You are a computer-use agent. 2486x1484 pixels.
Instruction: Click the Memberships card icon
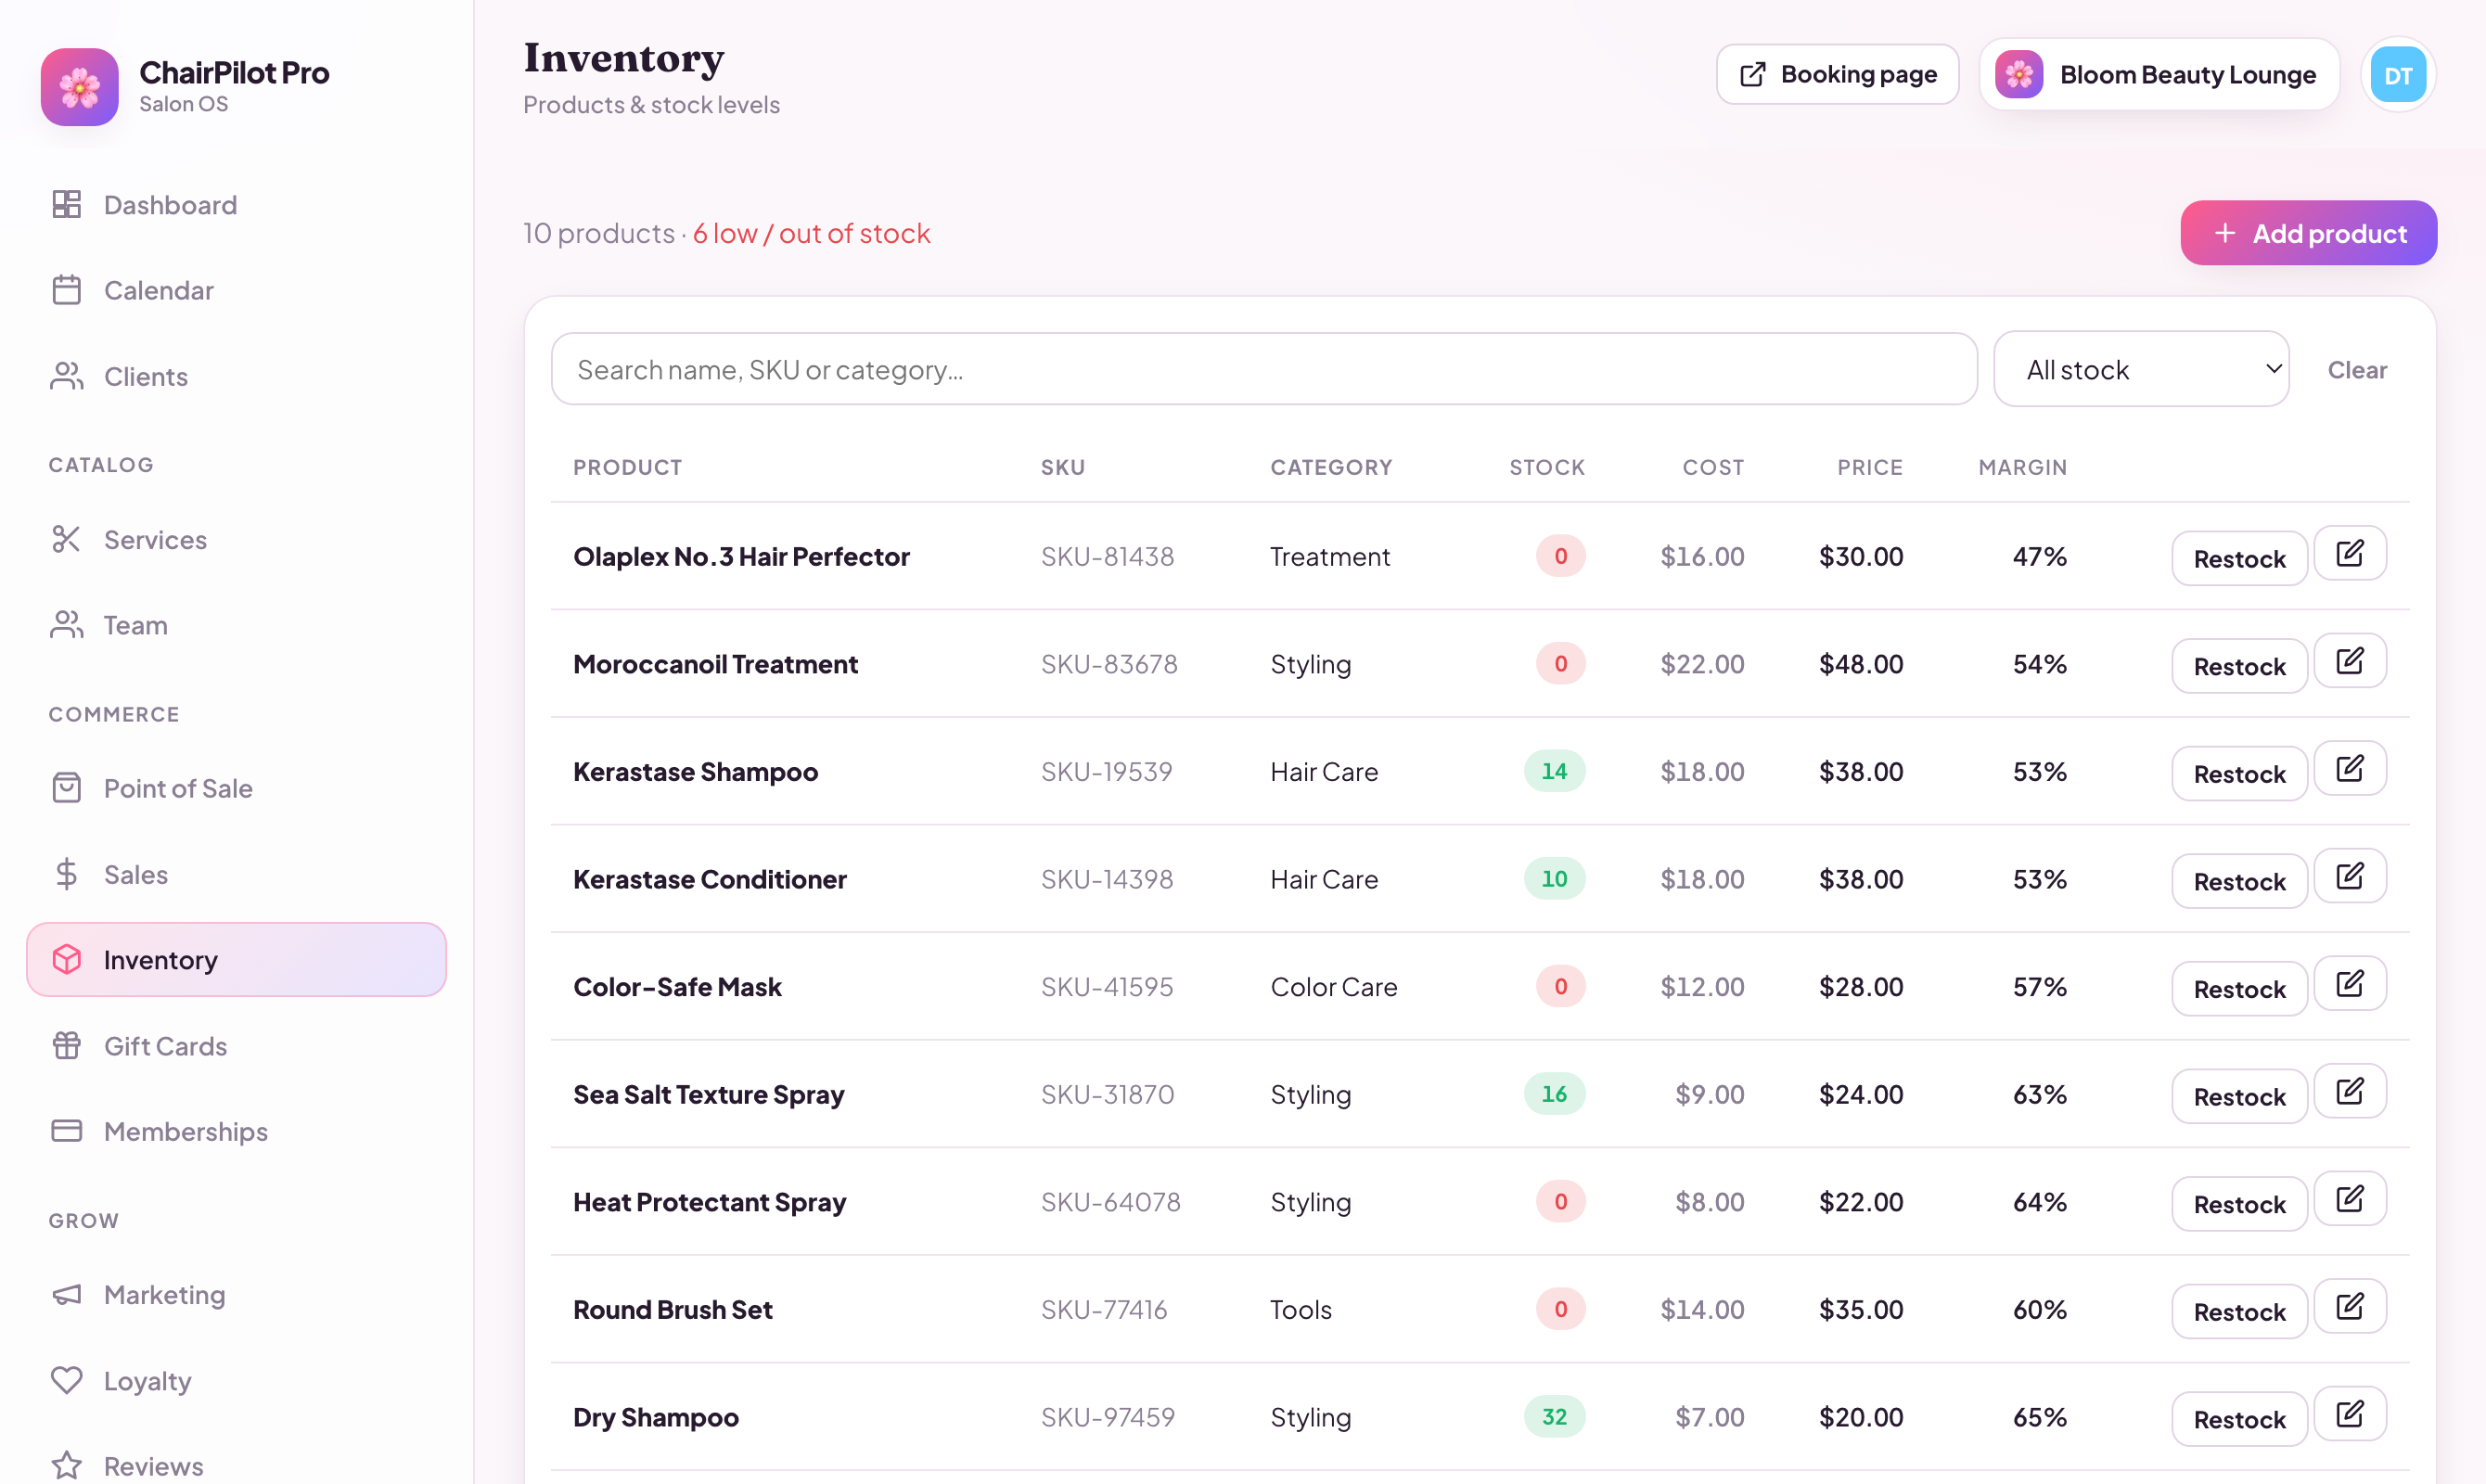66,1131
